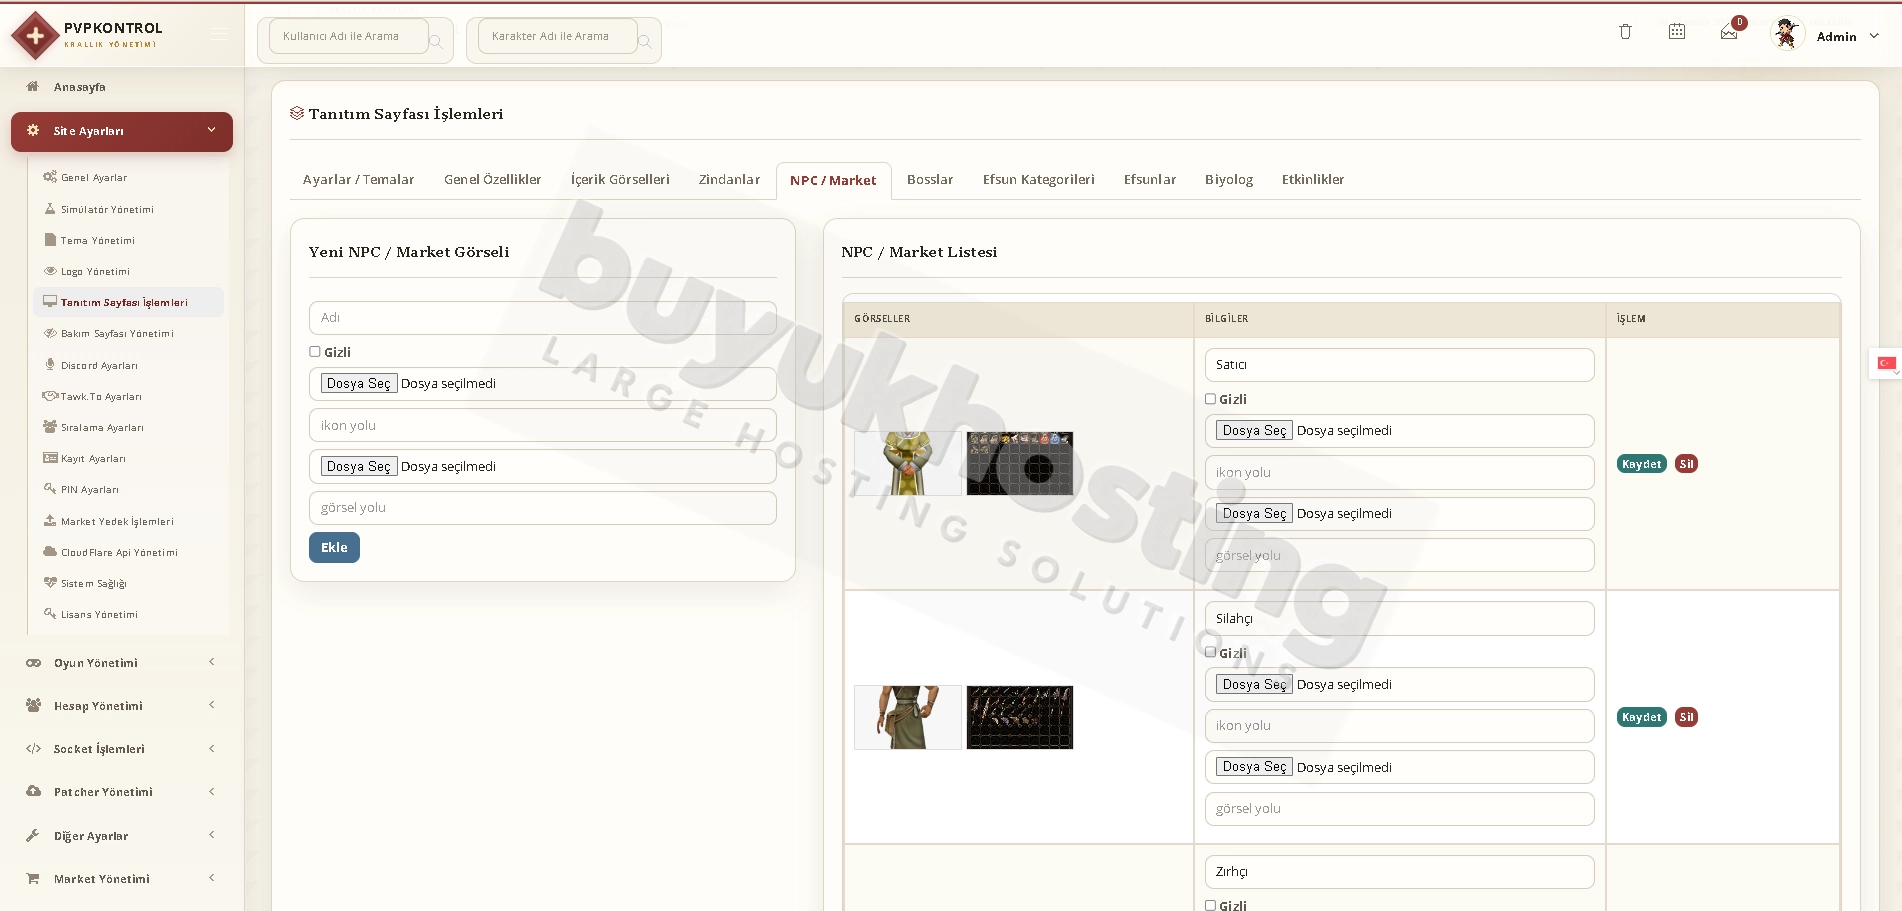Screen dimensions: 1902x911
Task: Click the CloudFlare Api Yönetimi cloud icon
Action: [50, 552]
